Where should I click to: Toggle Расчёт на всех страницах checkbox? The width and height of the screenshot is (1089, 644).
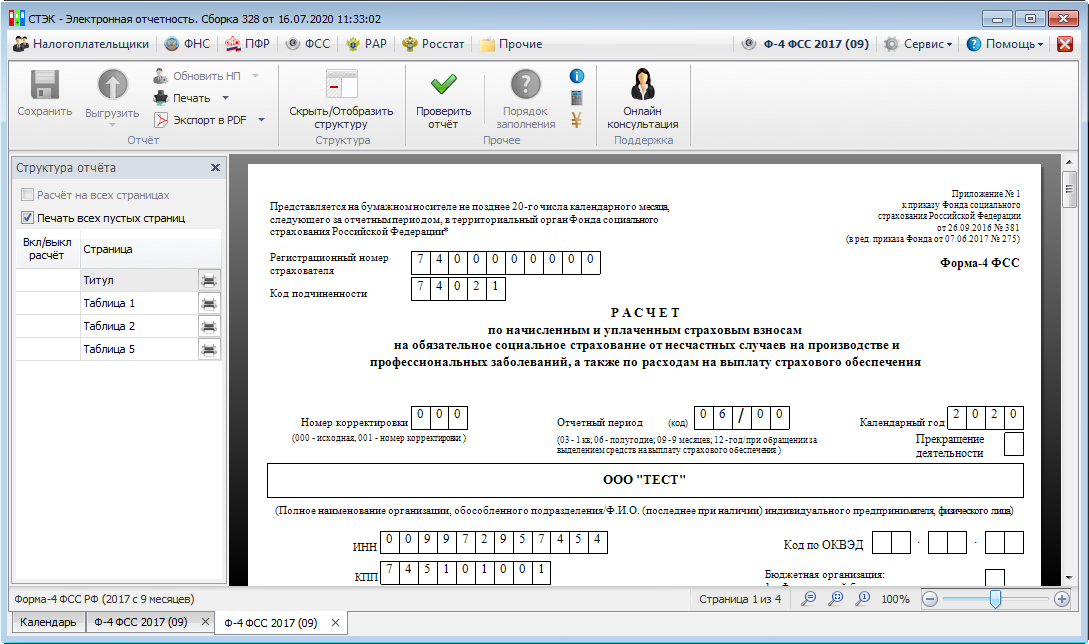pyautogui.click(x=28, y=195)
